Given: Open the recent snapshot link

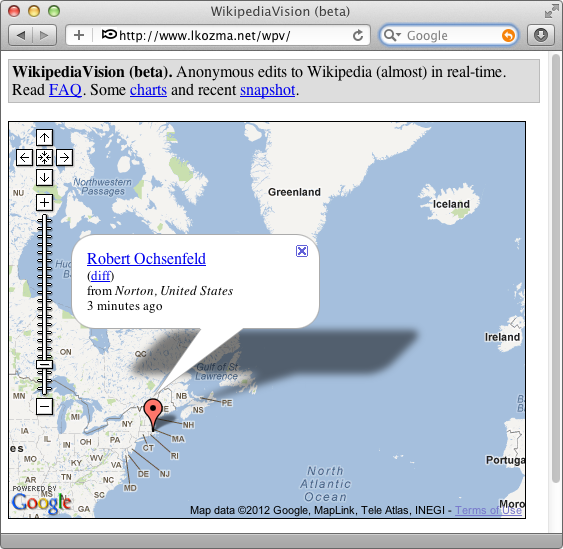Looking at the screenshot, I should click(x=267, y=90).
